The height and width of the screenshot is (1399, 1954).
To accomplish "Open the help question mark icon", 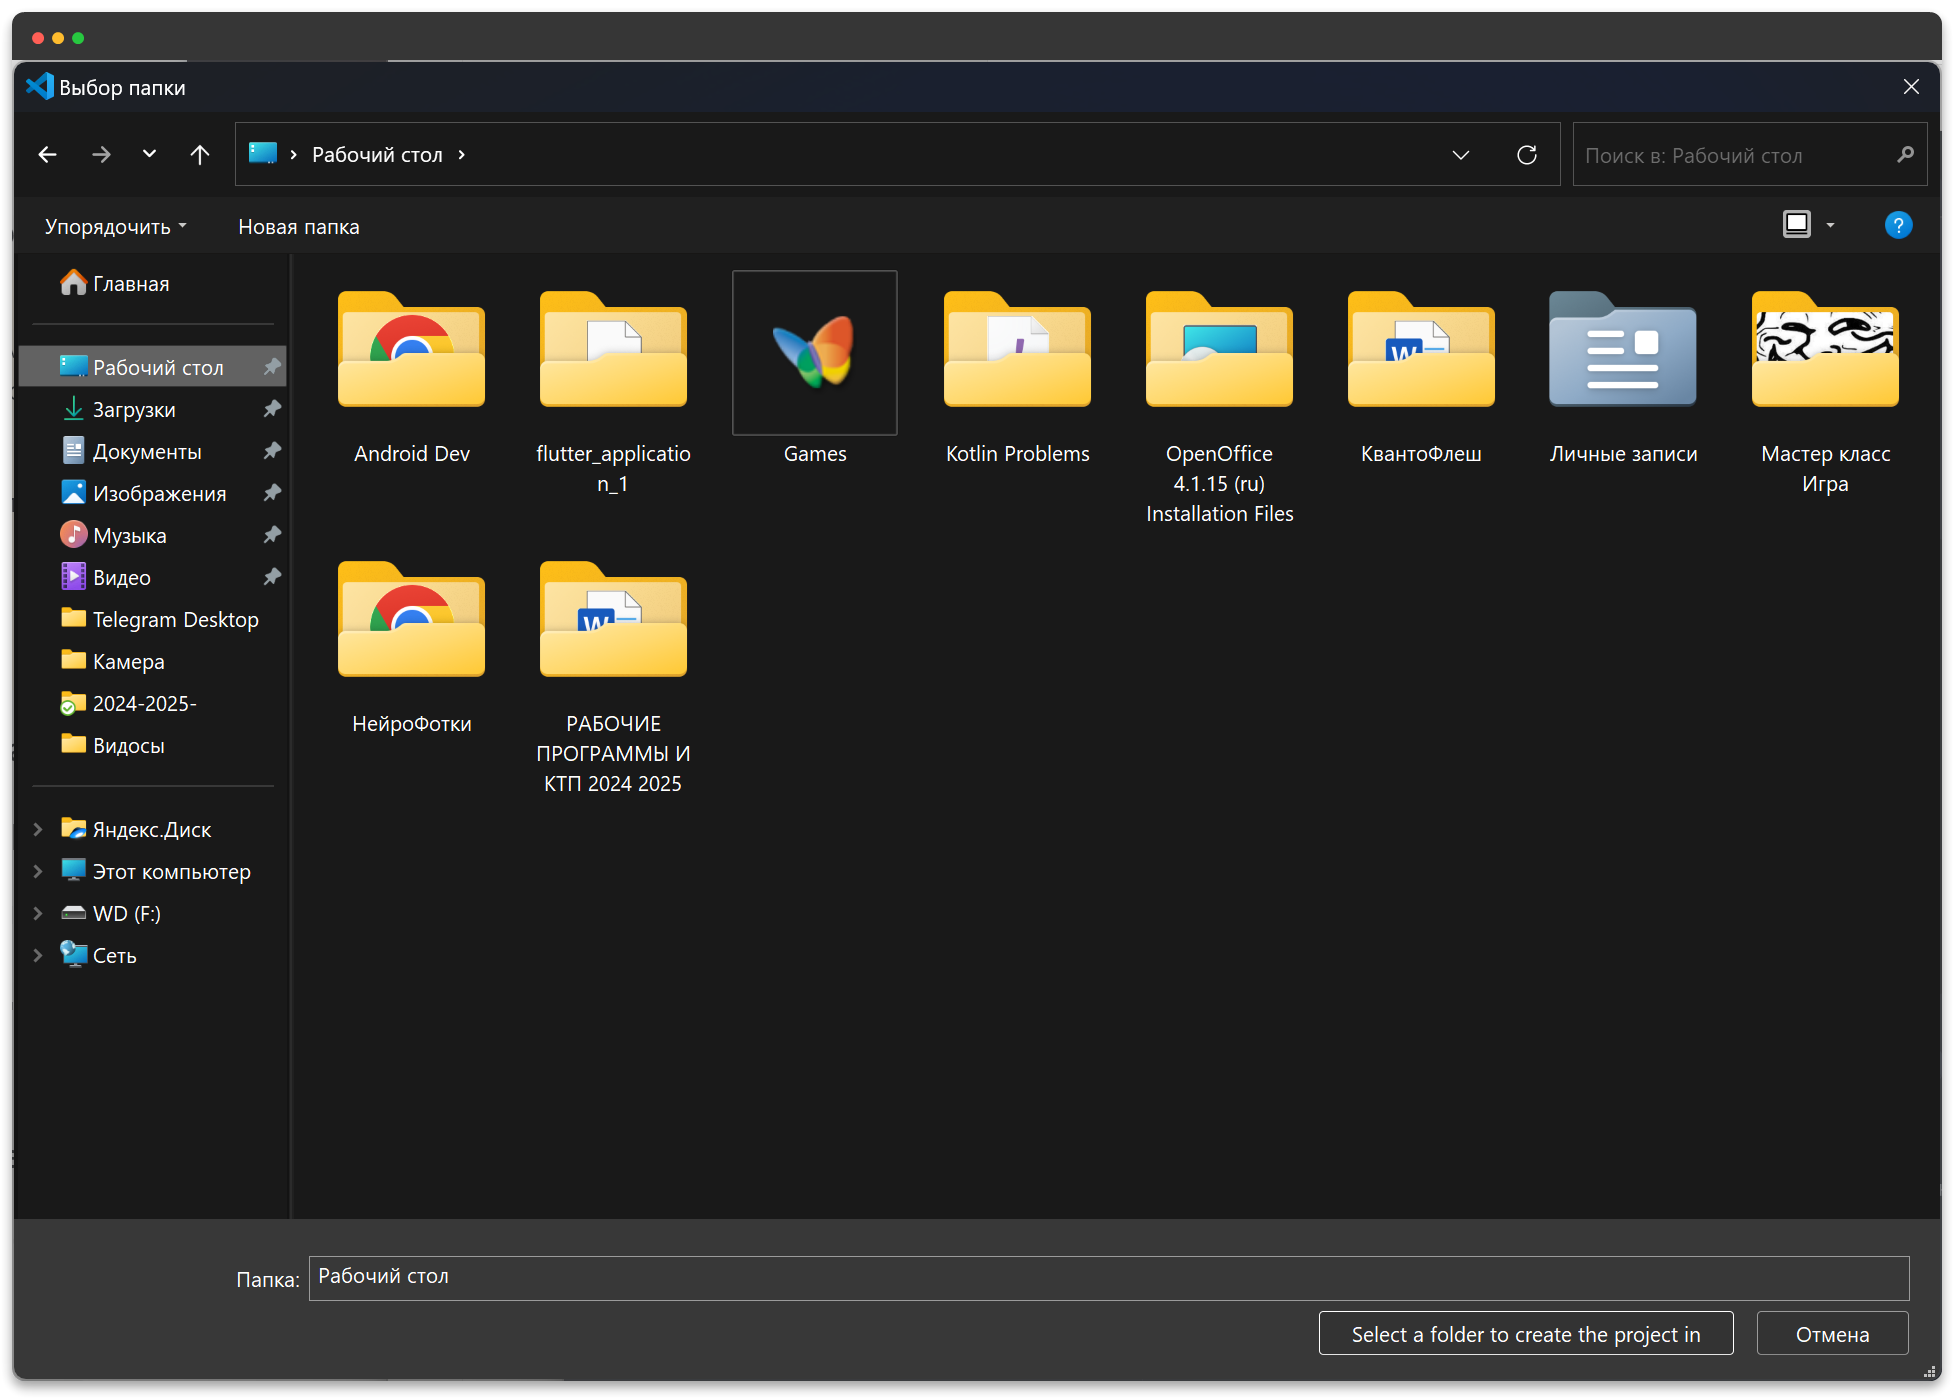I will click(1897, 225).
